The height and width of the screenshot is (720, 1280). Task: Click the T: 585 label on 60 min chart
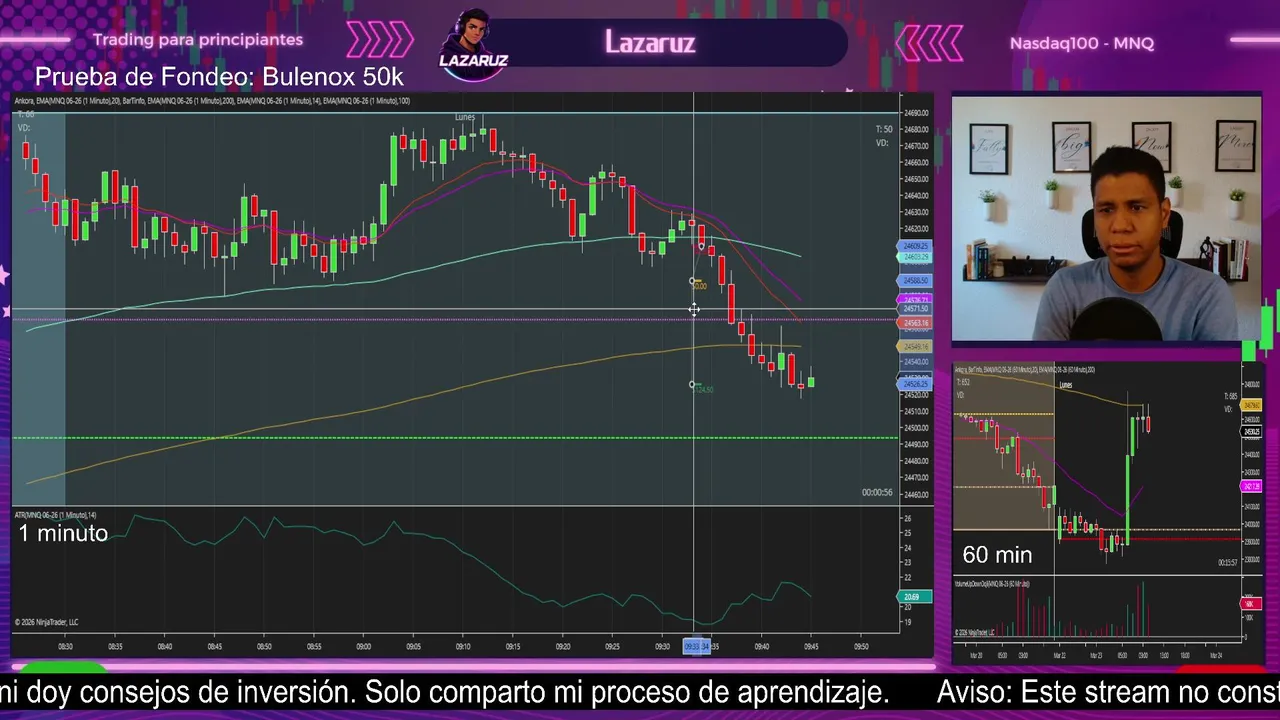(1231, 397)
